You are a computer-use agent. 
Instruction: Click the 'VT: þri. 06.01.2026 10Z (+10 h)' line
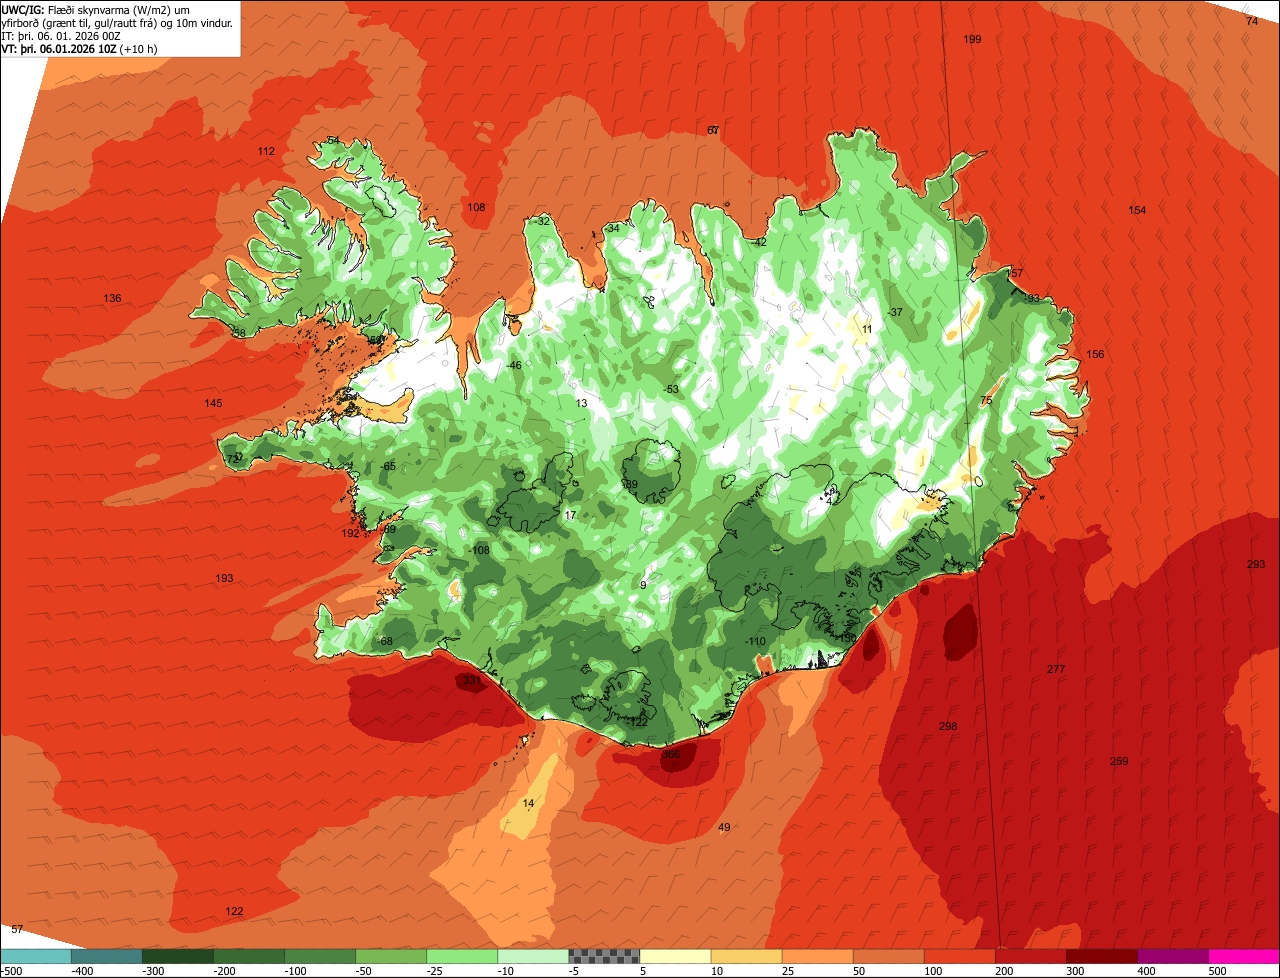80,48
